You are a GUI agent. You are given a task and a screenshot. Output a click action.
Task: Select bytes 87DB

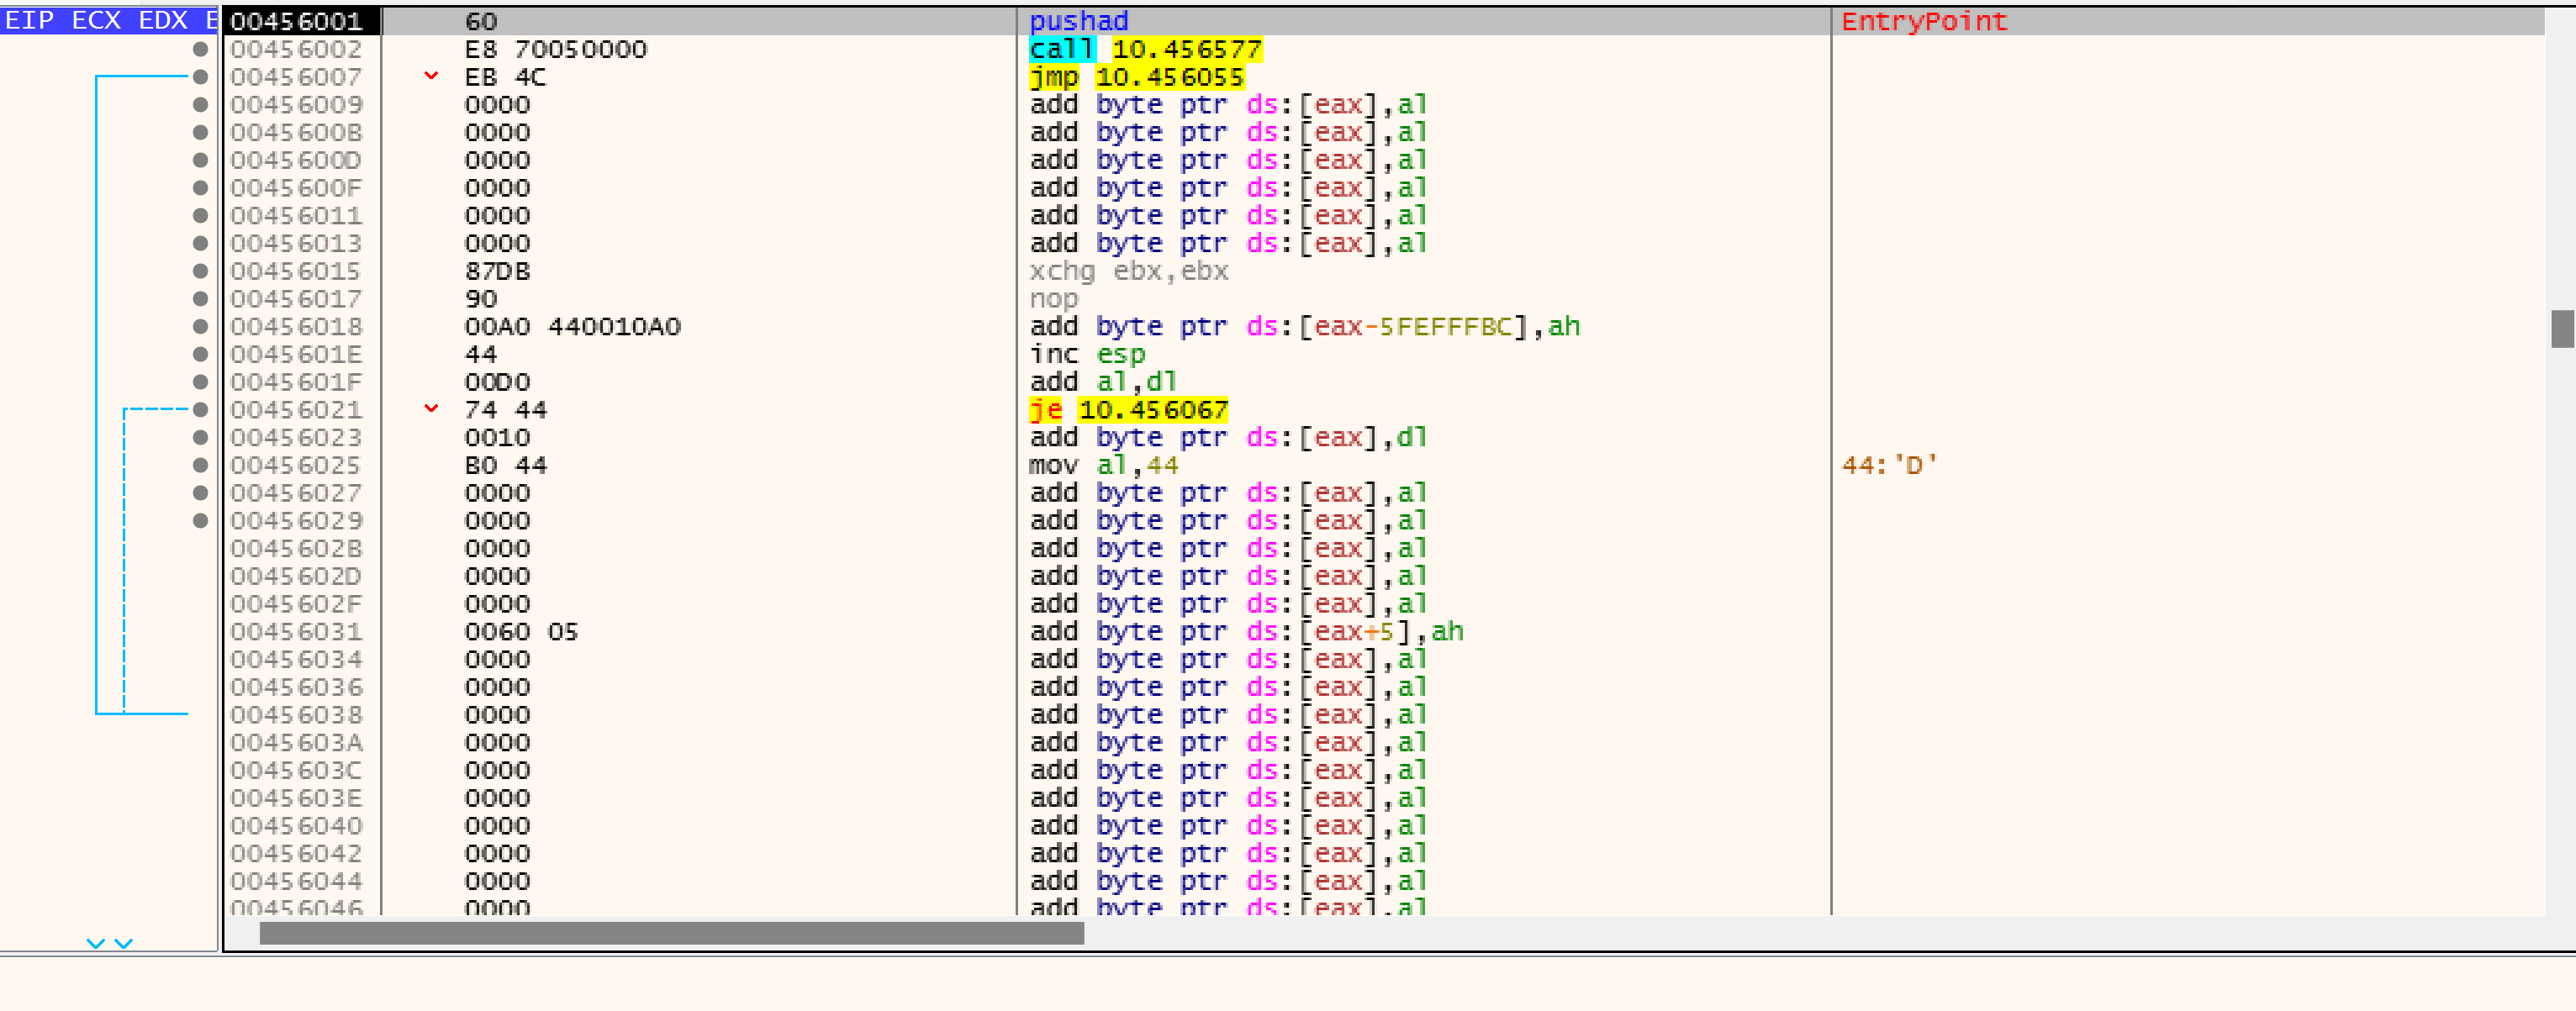(497, 271)
